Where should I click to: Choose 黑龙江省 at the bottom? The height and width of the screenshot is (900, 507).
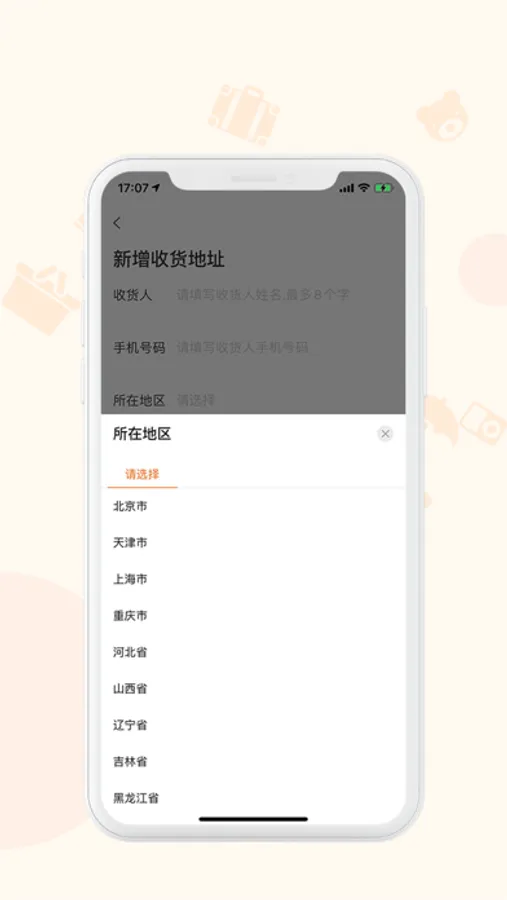(x=253, y=798)
